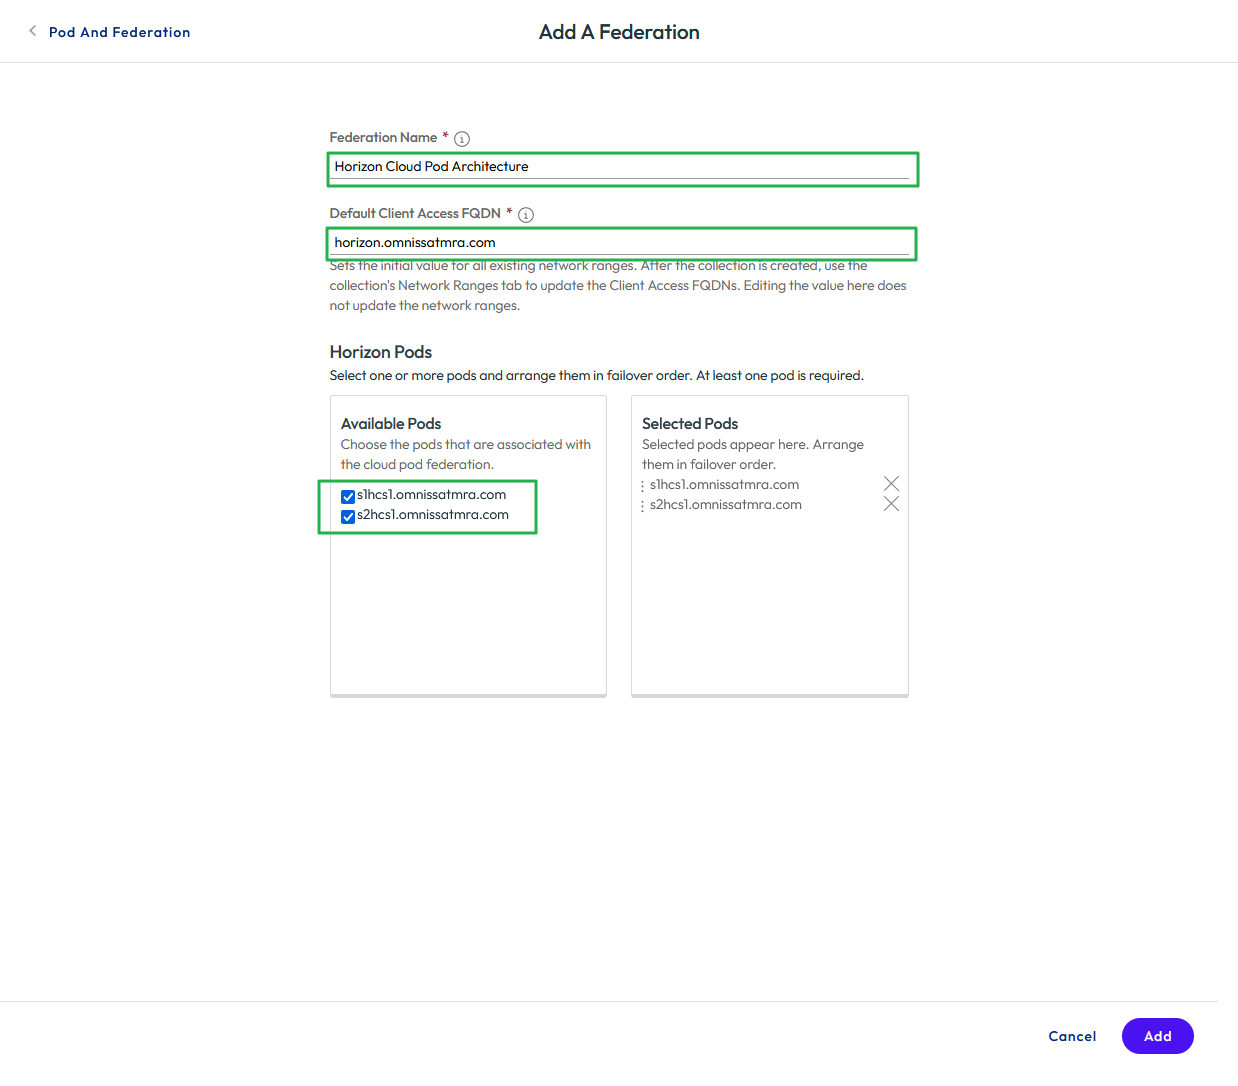Focus the Federation Name text field

620,167
